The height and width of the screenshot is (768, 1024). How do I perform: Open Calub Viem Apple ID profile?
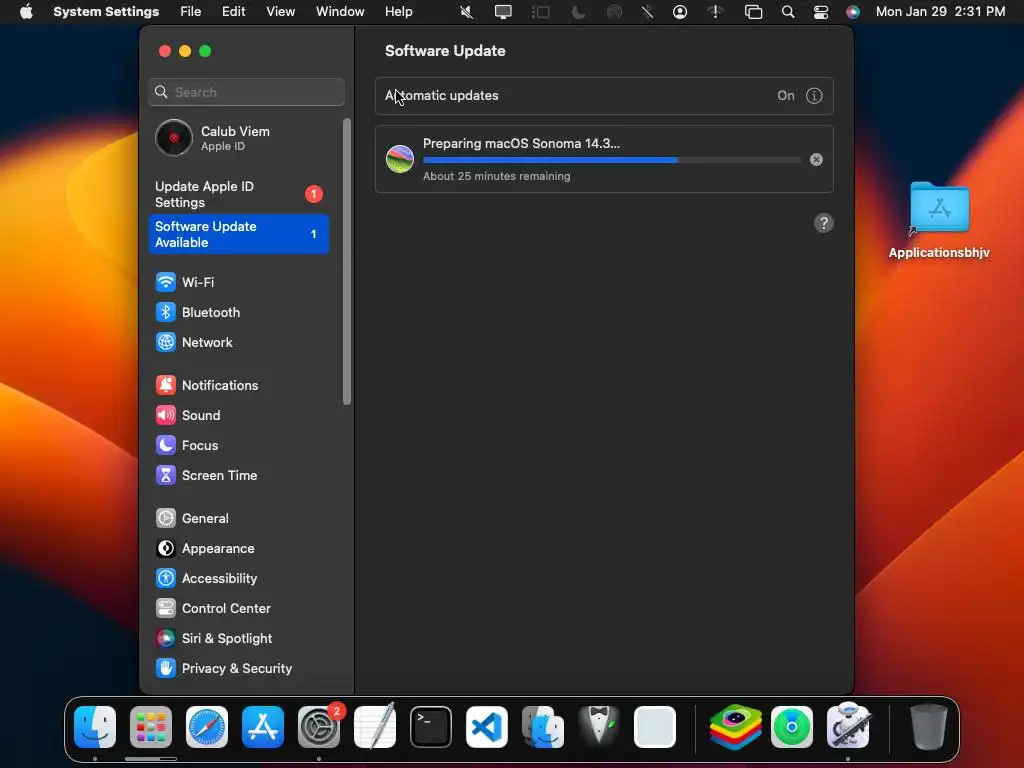click(238, 138)
